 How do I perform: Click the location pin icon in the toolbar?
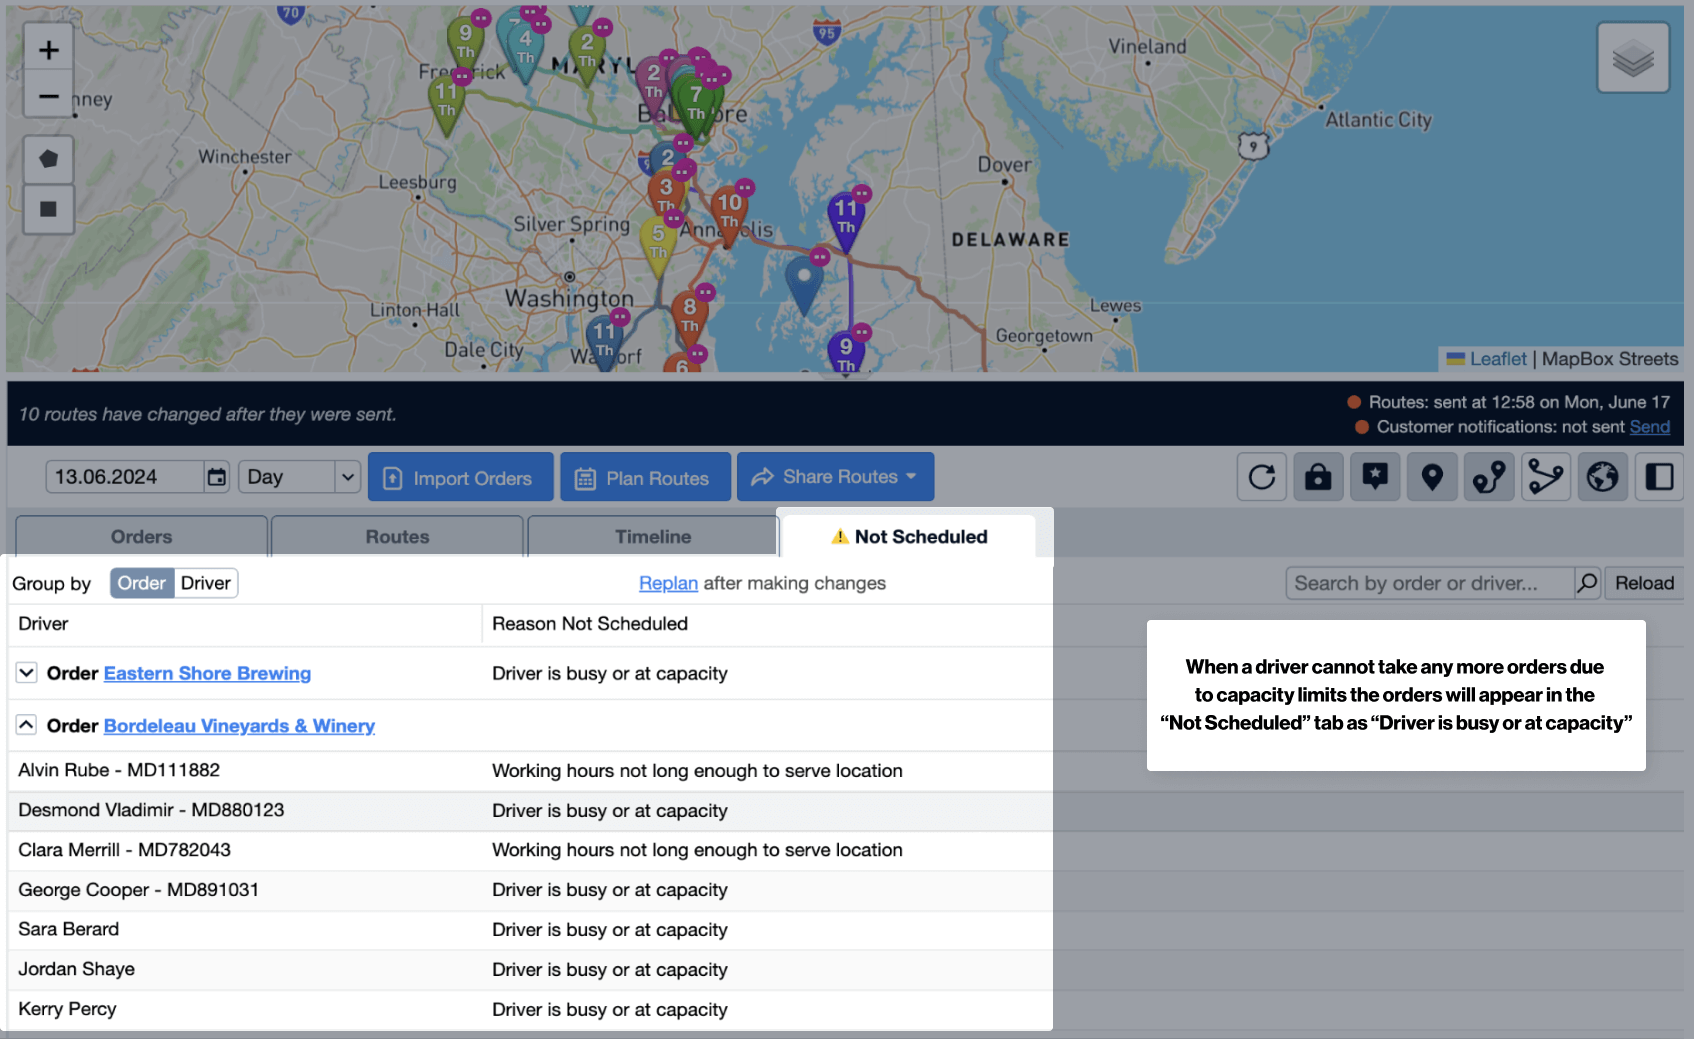(x=1432, y=477)
